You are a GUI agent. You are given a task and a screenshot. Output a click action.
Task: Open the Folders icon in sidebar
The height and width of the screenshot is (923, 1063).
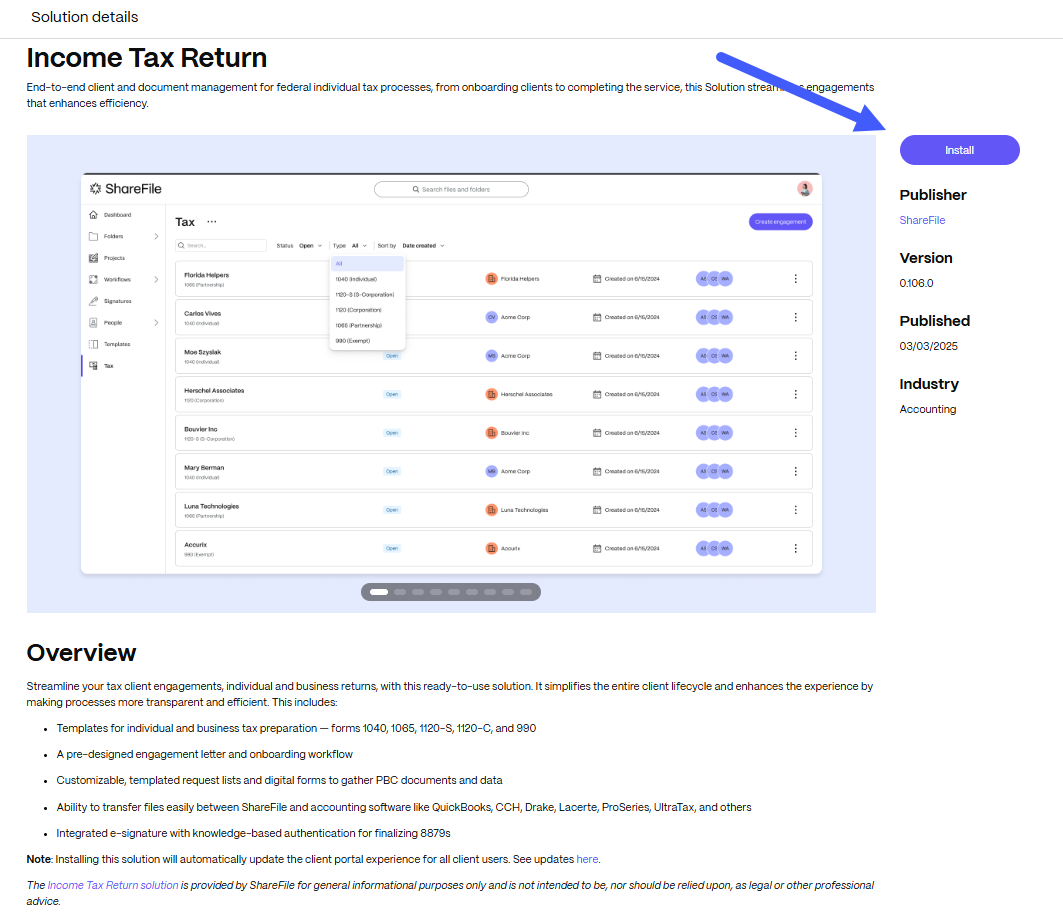coord(94,237)
